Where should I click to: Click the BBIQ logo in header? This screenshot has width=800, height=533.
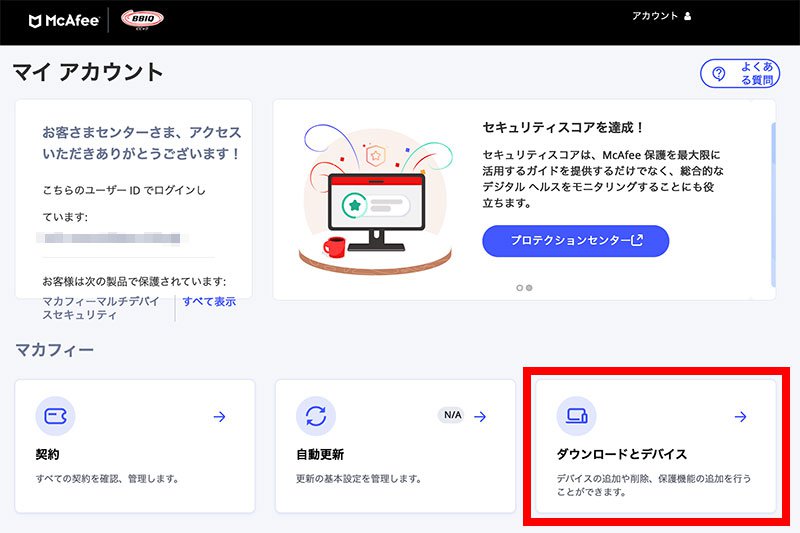142,19
